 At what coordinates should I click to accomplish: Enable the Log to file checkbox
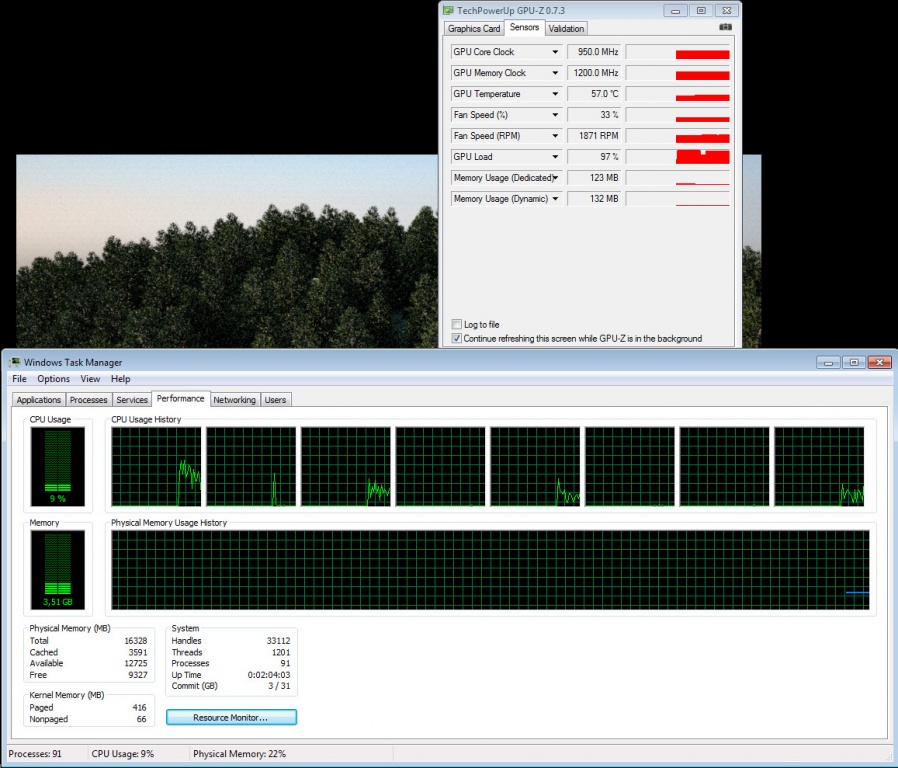(456, 324)
